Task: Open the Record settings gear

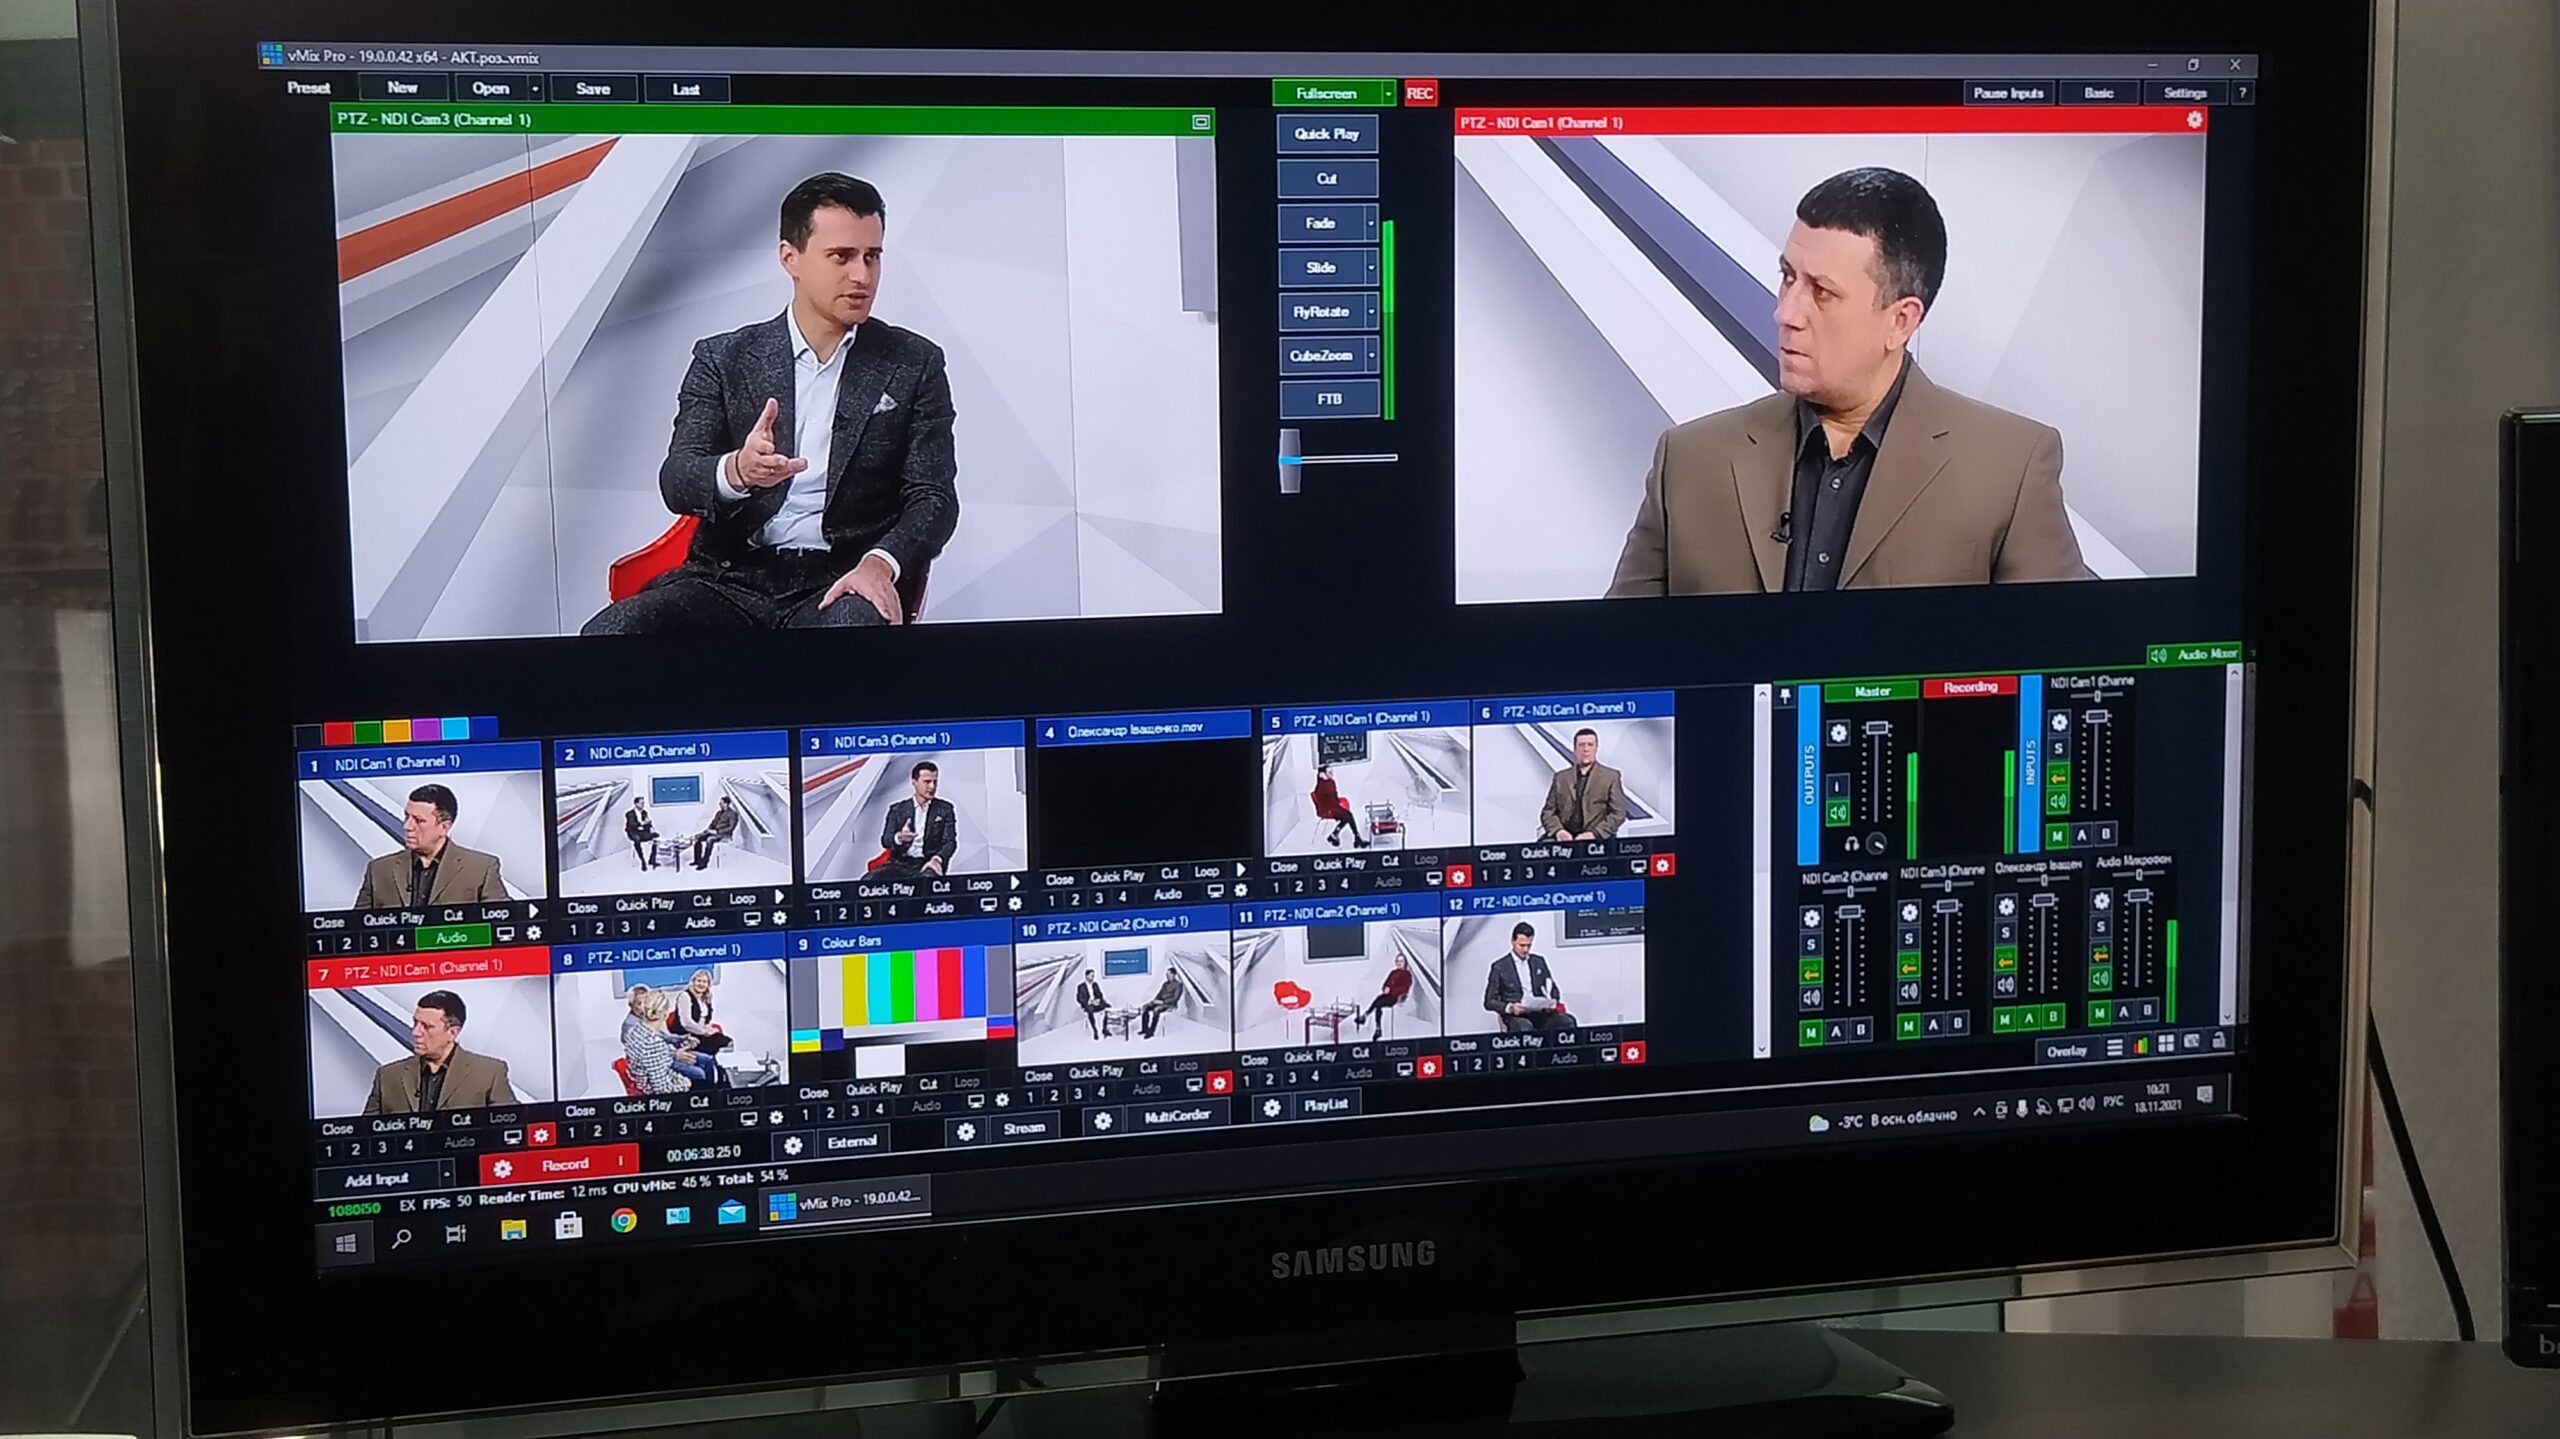Action: 503,1168
